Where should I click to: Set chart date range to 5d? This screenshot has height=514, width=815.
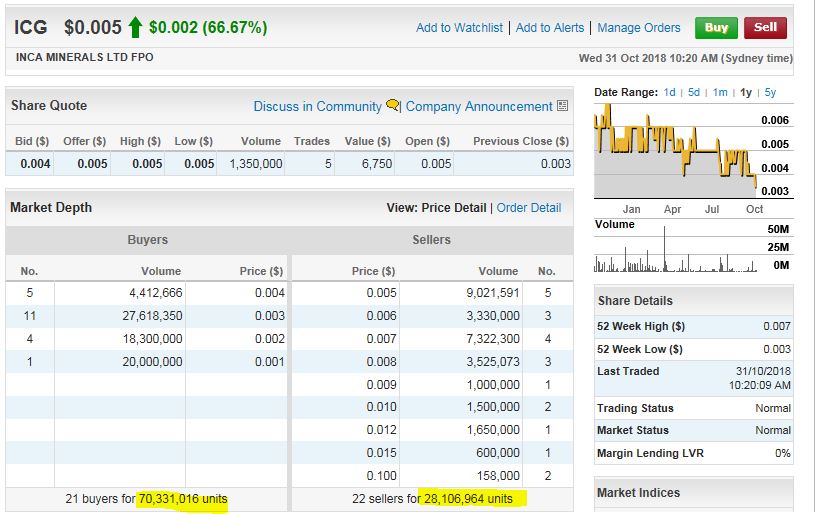tap(693, 92)
